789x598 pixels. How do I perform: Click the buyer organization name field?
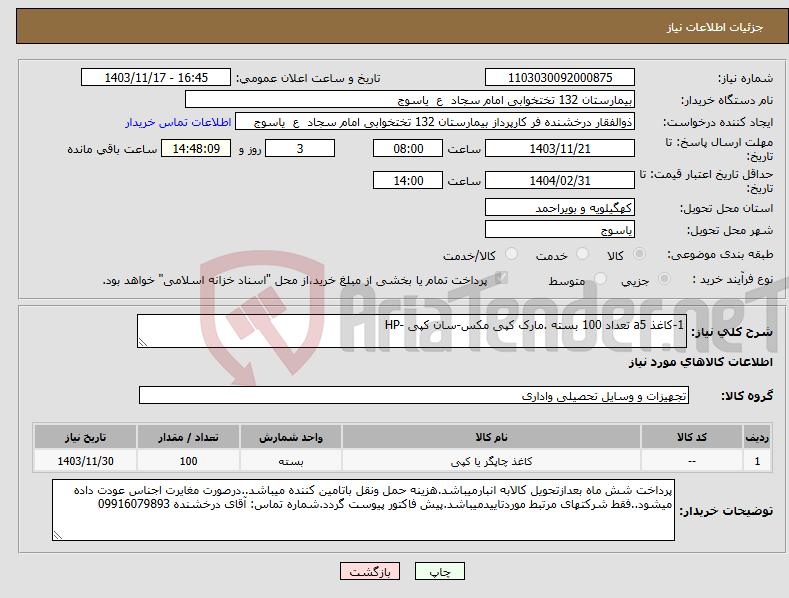(410, 100)
